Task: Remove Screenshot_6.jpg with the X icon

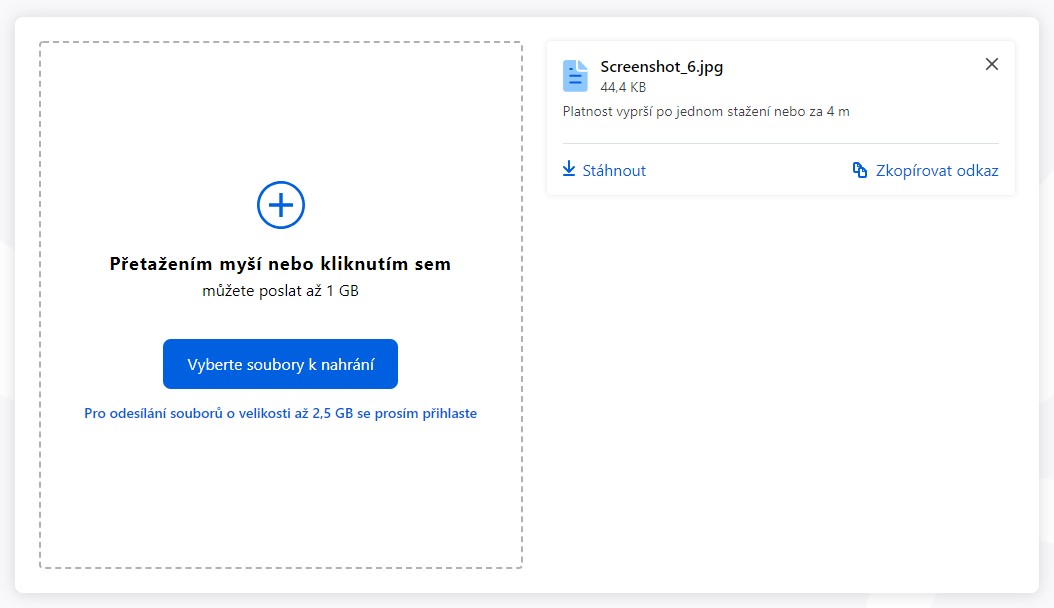Action: (991, 64)
